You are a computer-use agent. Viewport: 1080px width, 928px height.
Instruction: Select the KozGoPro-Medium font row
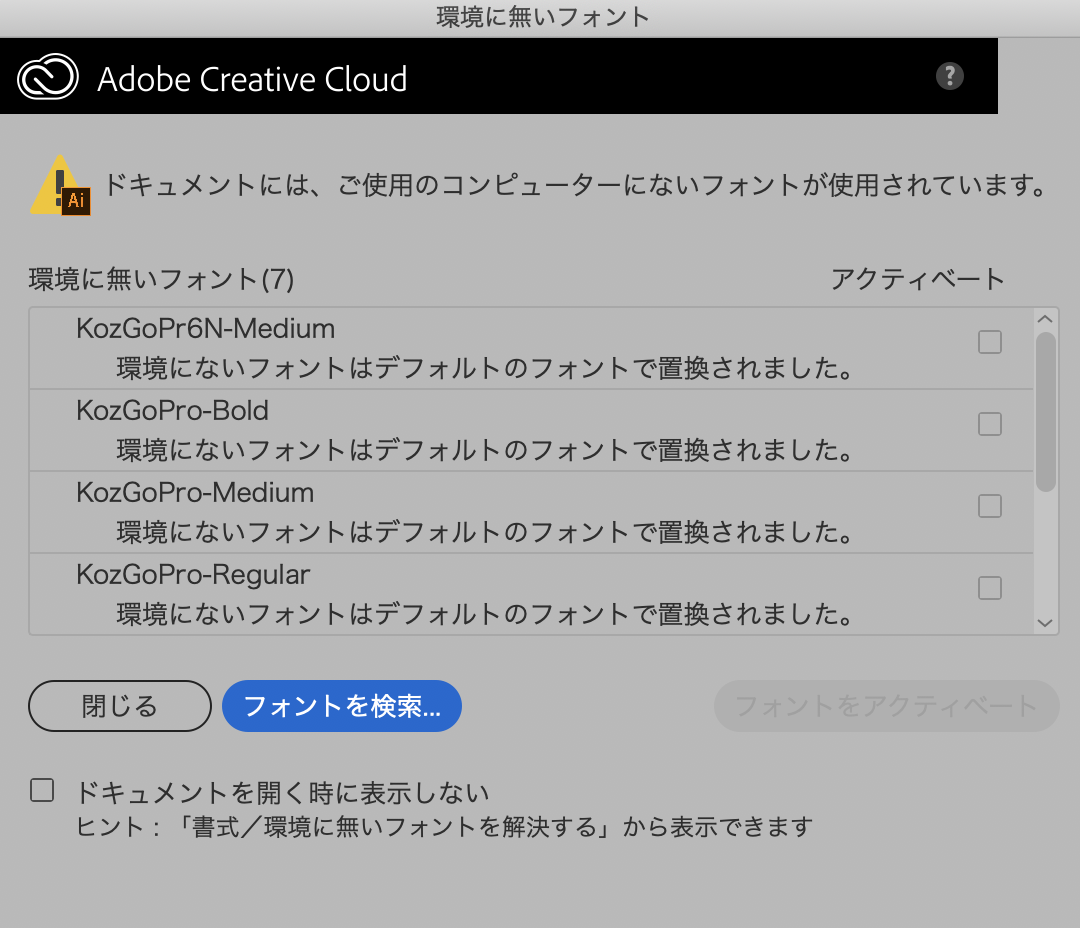click(531, 513)
